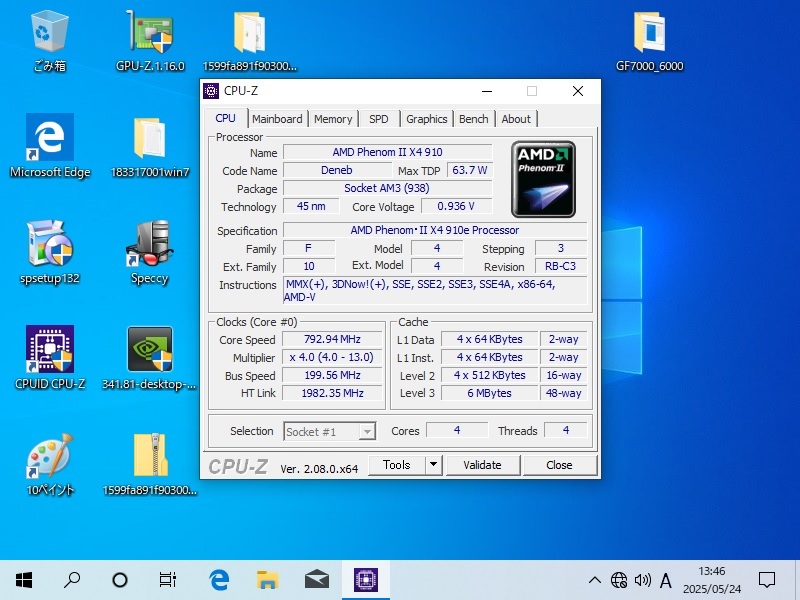This screenshot has width=800, height=600.
Task: Select the Microsoft Edge desktop shortcut
Action: click(x=50, y=146)
